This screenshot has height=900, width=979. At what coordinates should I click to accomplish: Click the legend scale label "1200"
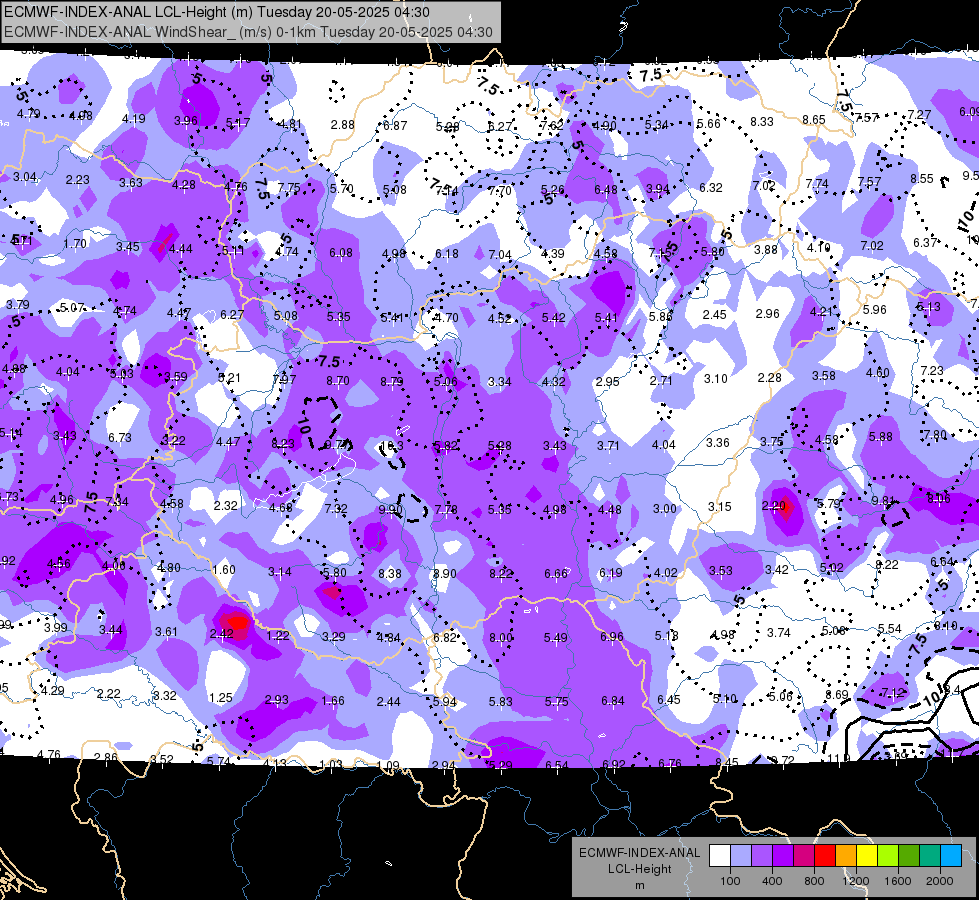point(855,881)
